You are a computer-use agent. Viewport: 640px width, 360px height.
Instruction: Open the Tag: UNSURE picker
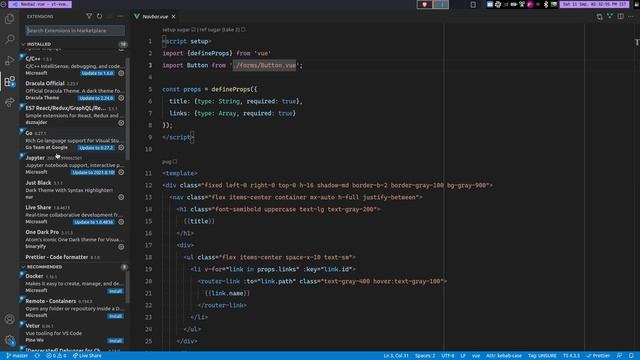point(542,356)
